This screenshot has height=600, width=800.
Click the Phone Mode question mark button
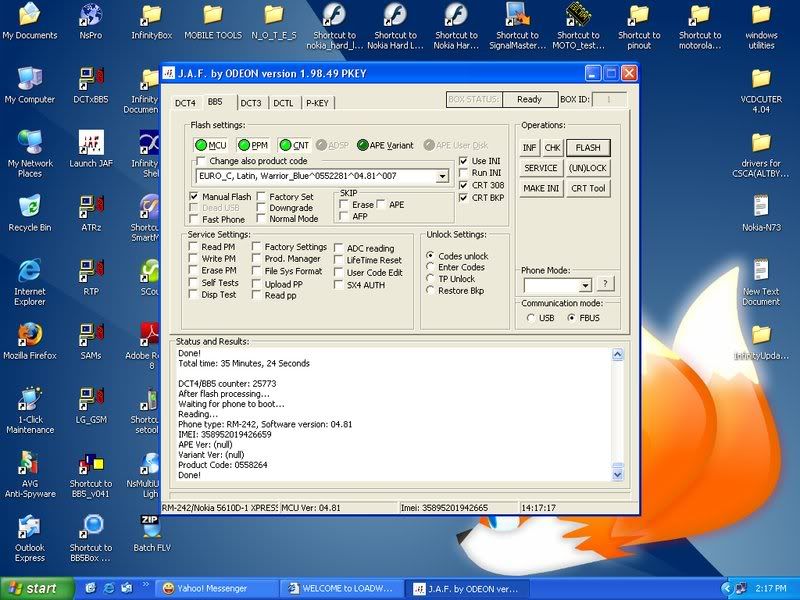click(x=606, y=284)
